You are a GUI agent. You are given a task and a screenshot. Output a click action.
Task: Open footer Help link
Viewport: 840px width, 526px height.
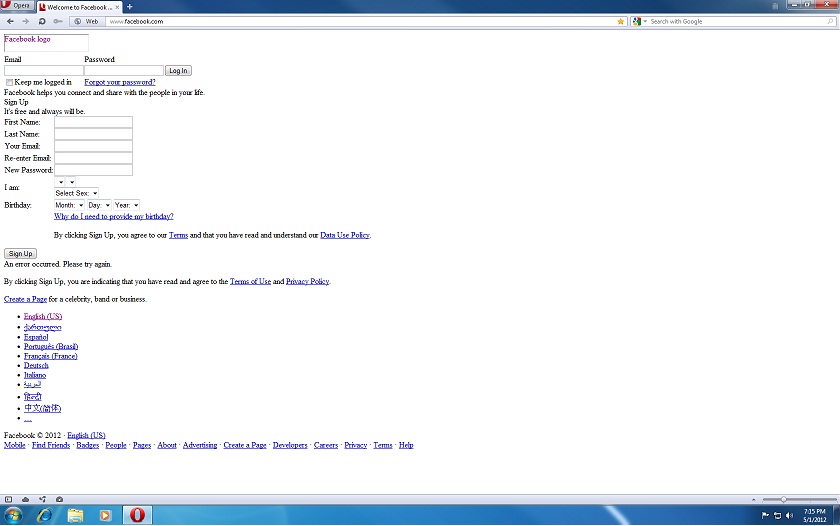tap(406, 445)
